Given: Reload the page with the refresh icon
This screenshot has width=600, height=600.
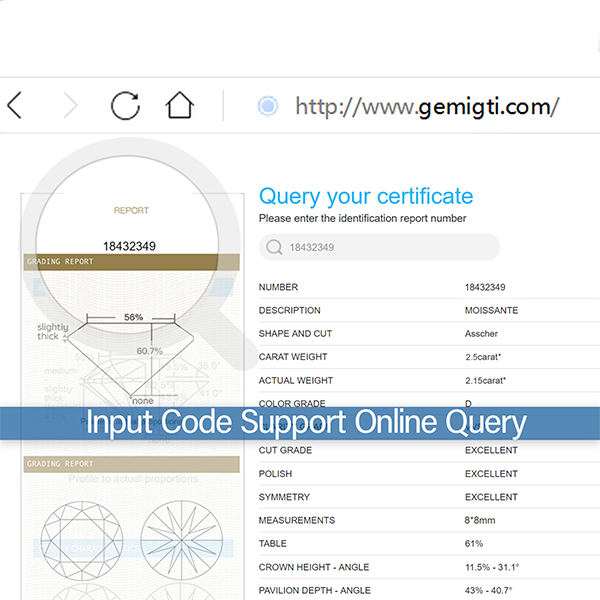Looking at the screenshot, I should tap(125, 106).
